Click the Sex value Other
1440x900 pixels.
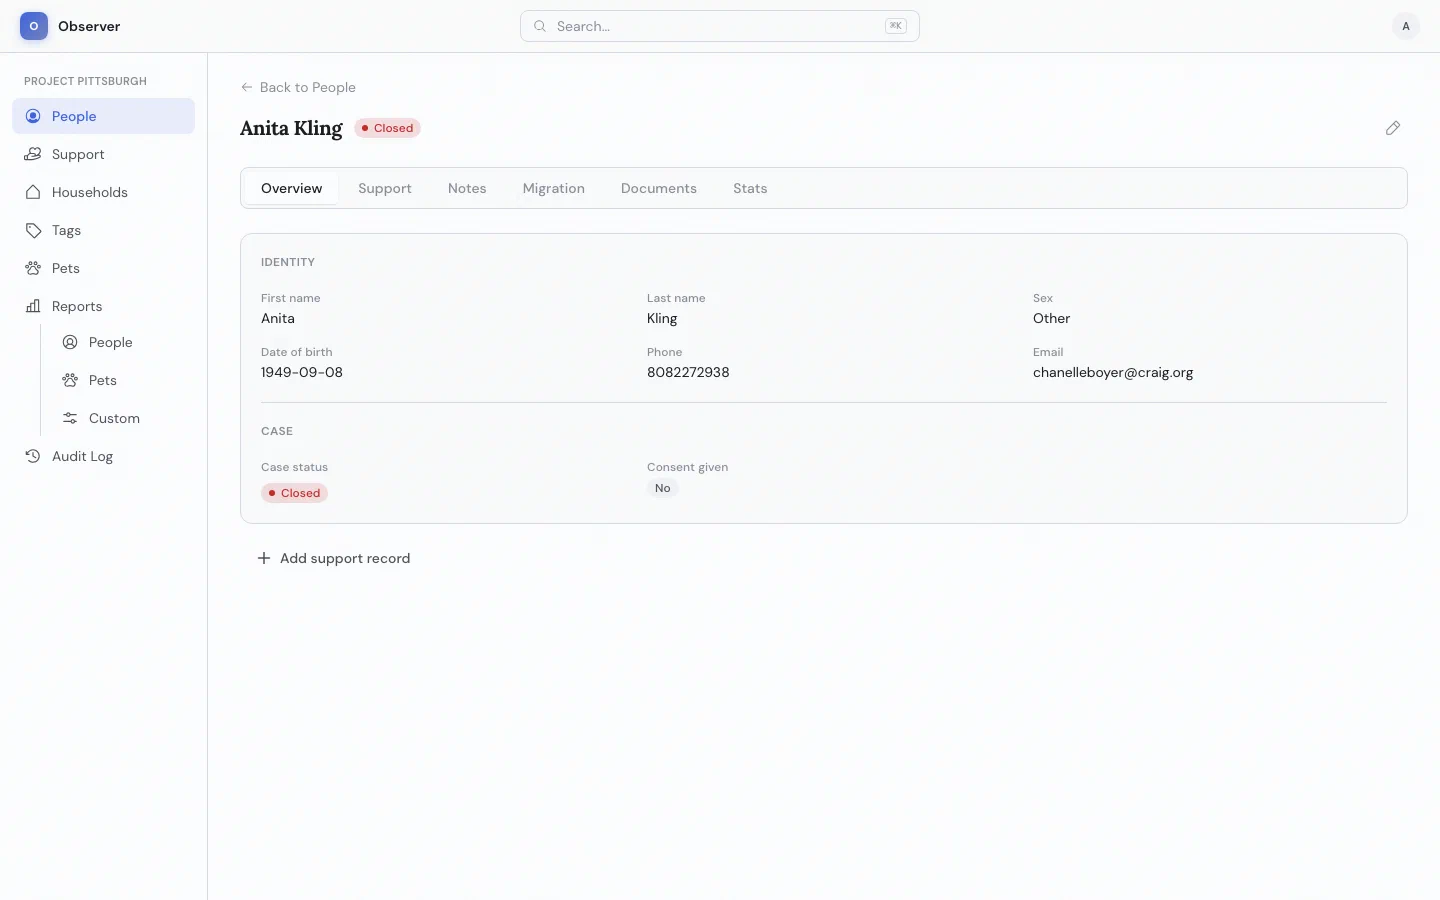click(x=1051, y=318)
